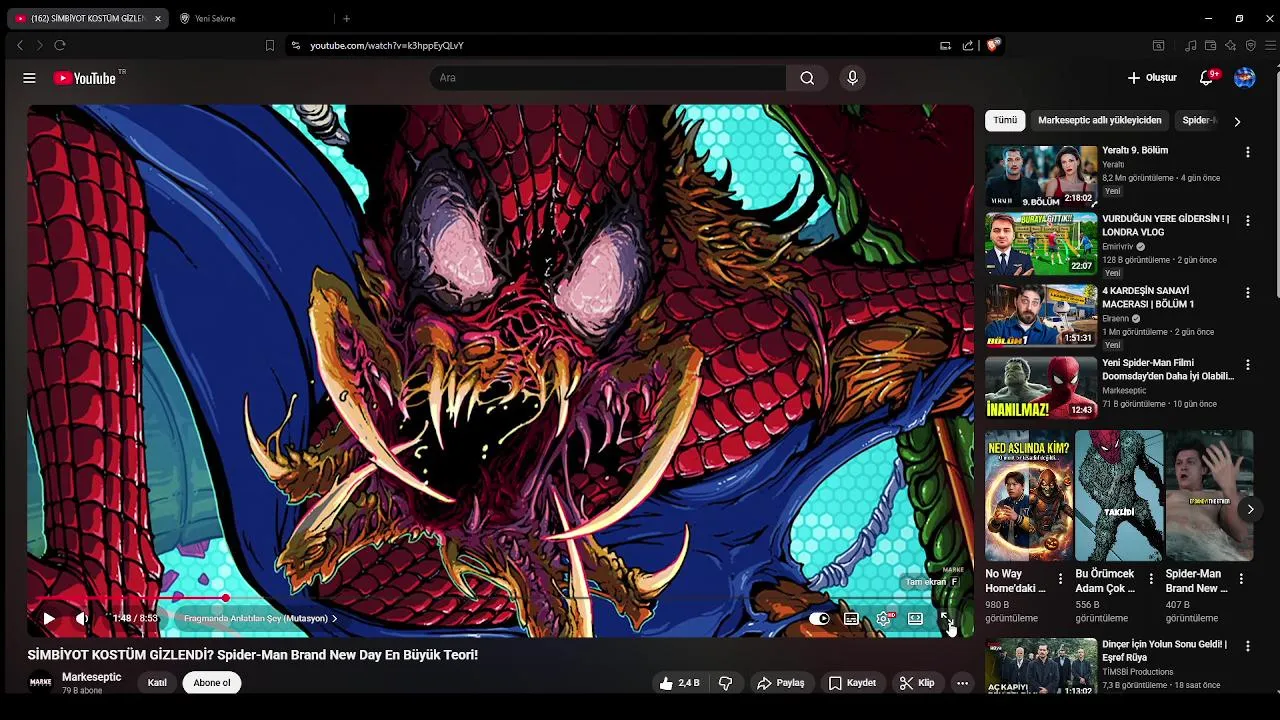Start voice search with microphone icon
The image size is (1280, 720).
tap(852, 78)
